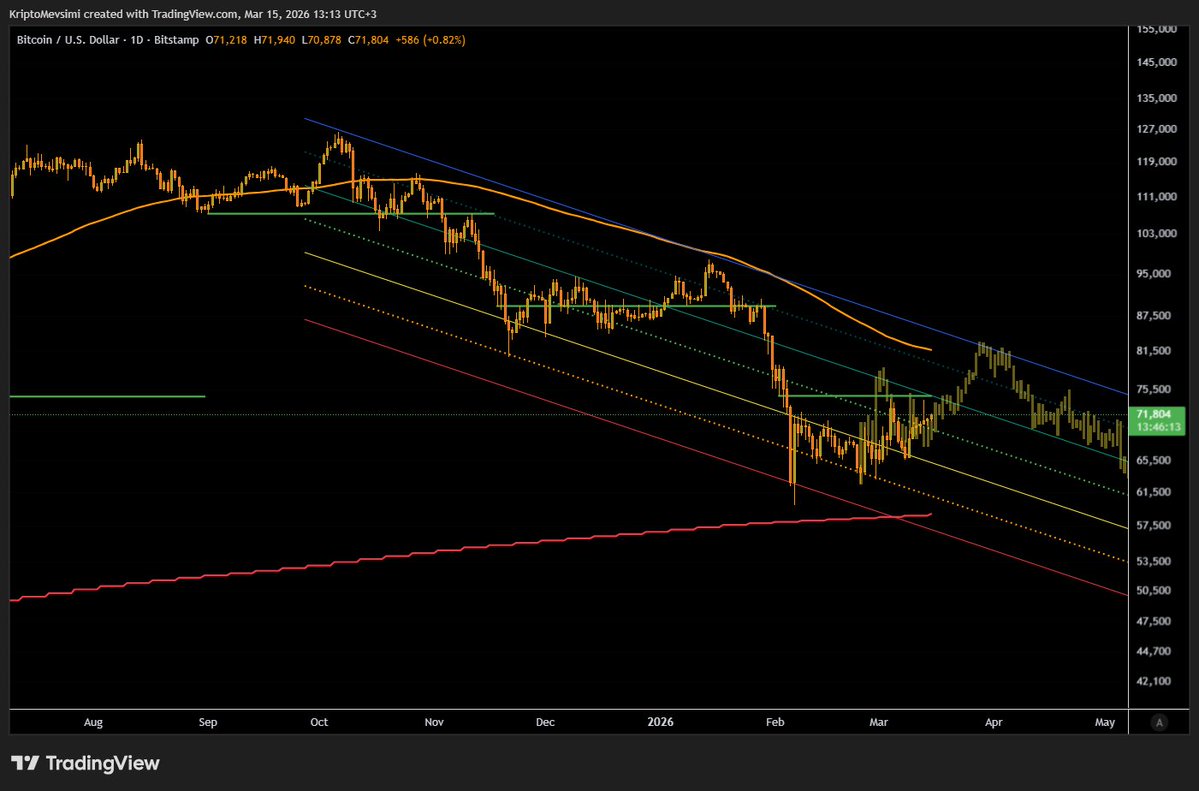Click the 119,000 price axis label
Screen dimensions: 1199x791
pyautogui.click(x=1156, y=161)
